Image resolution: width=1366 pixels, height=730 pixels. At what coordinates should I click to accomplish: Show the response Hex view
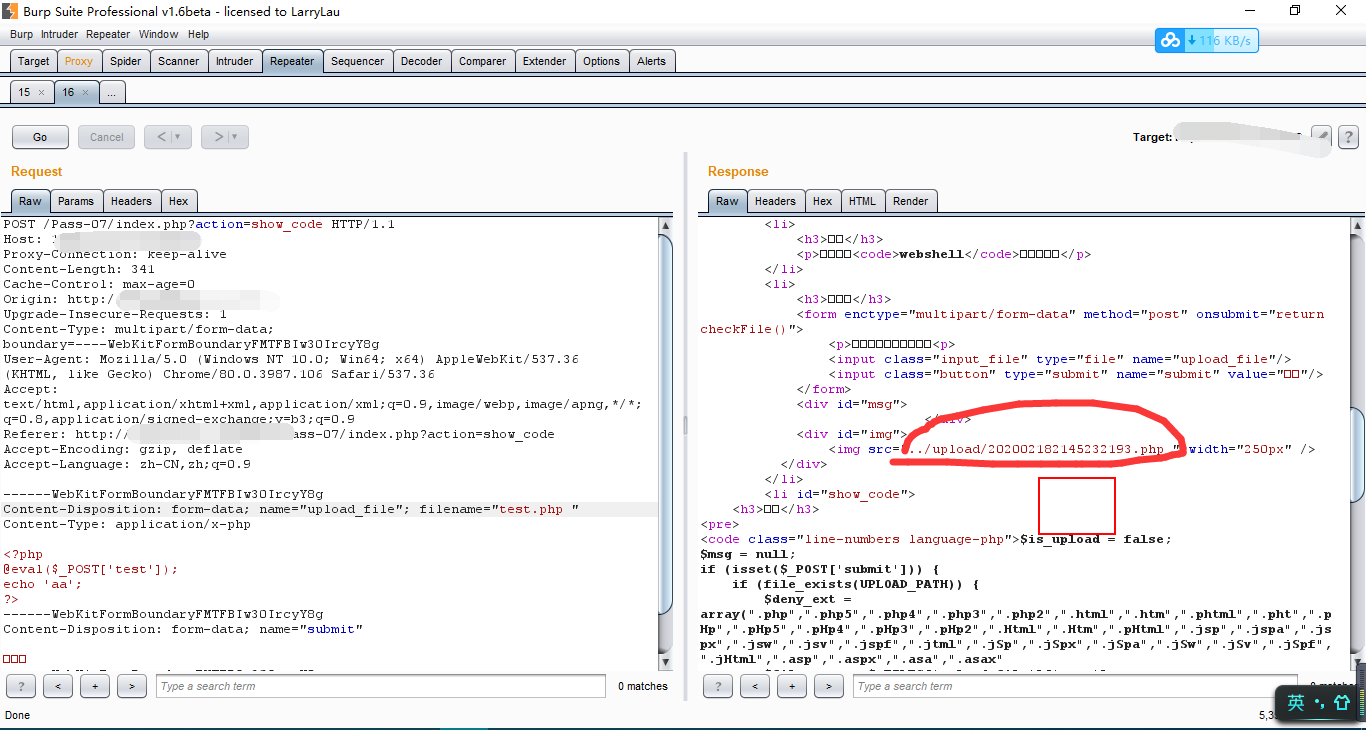point(822,201)
